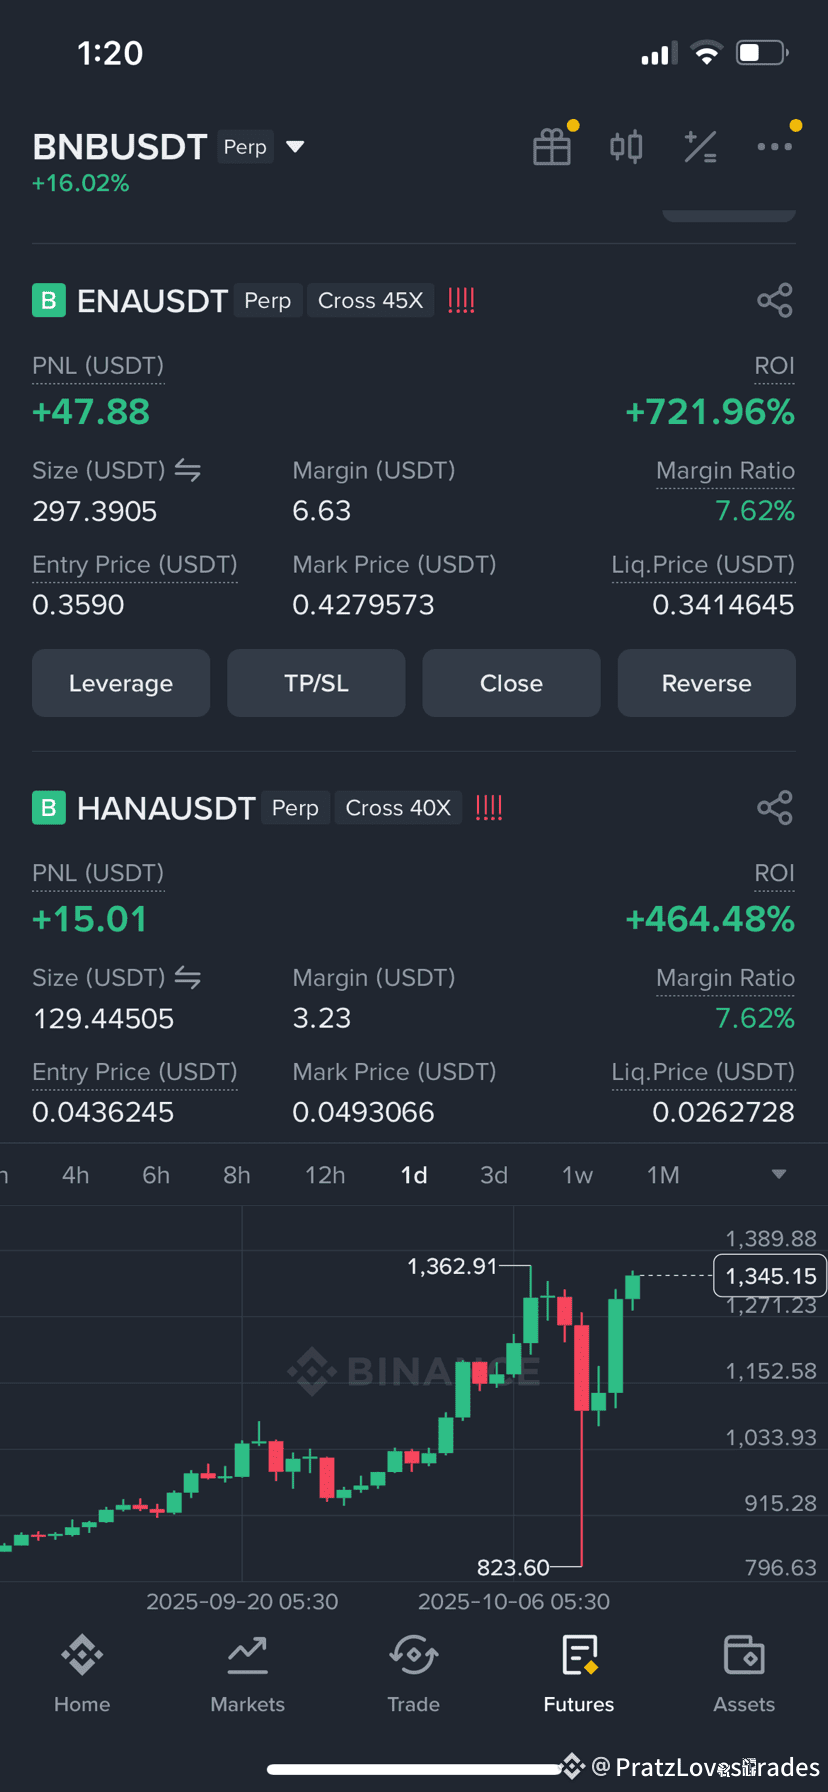Screen dimensions: 828x1792
Task: Go to the Assets tab
Action: pyautogui.click(x=744, y=1675)
